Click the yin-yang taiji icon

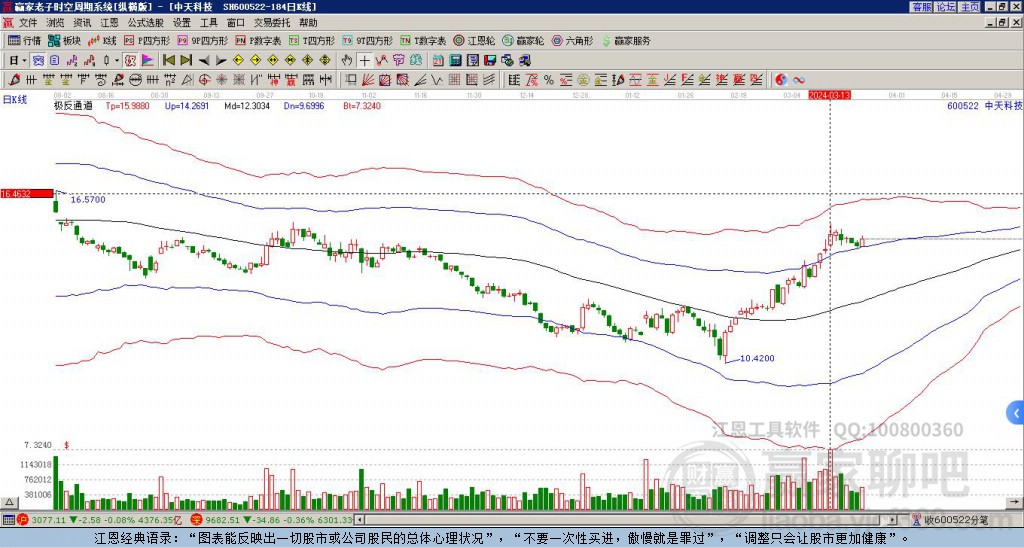coord(781,80)
